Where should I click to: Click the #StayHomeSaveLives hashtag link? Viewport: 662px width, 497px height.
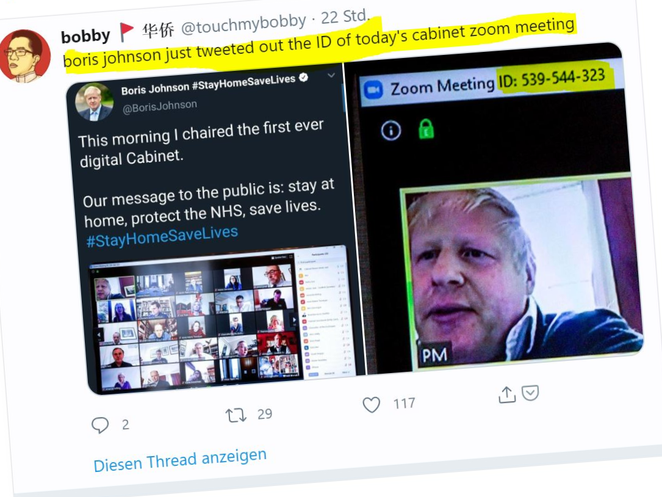tap(162, 236)
